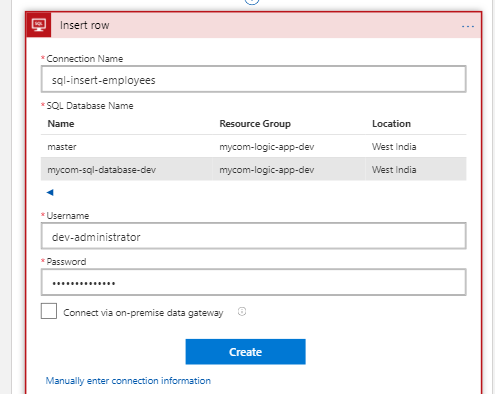This screenshot has width=495, height=394.
Task: Click the Resource Group column header
Action: (255, 124)
